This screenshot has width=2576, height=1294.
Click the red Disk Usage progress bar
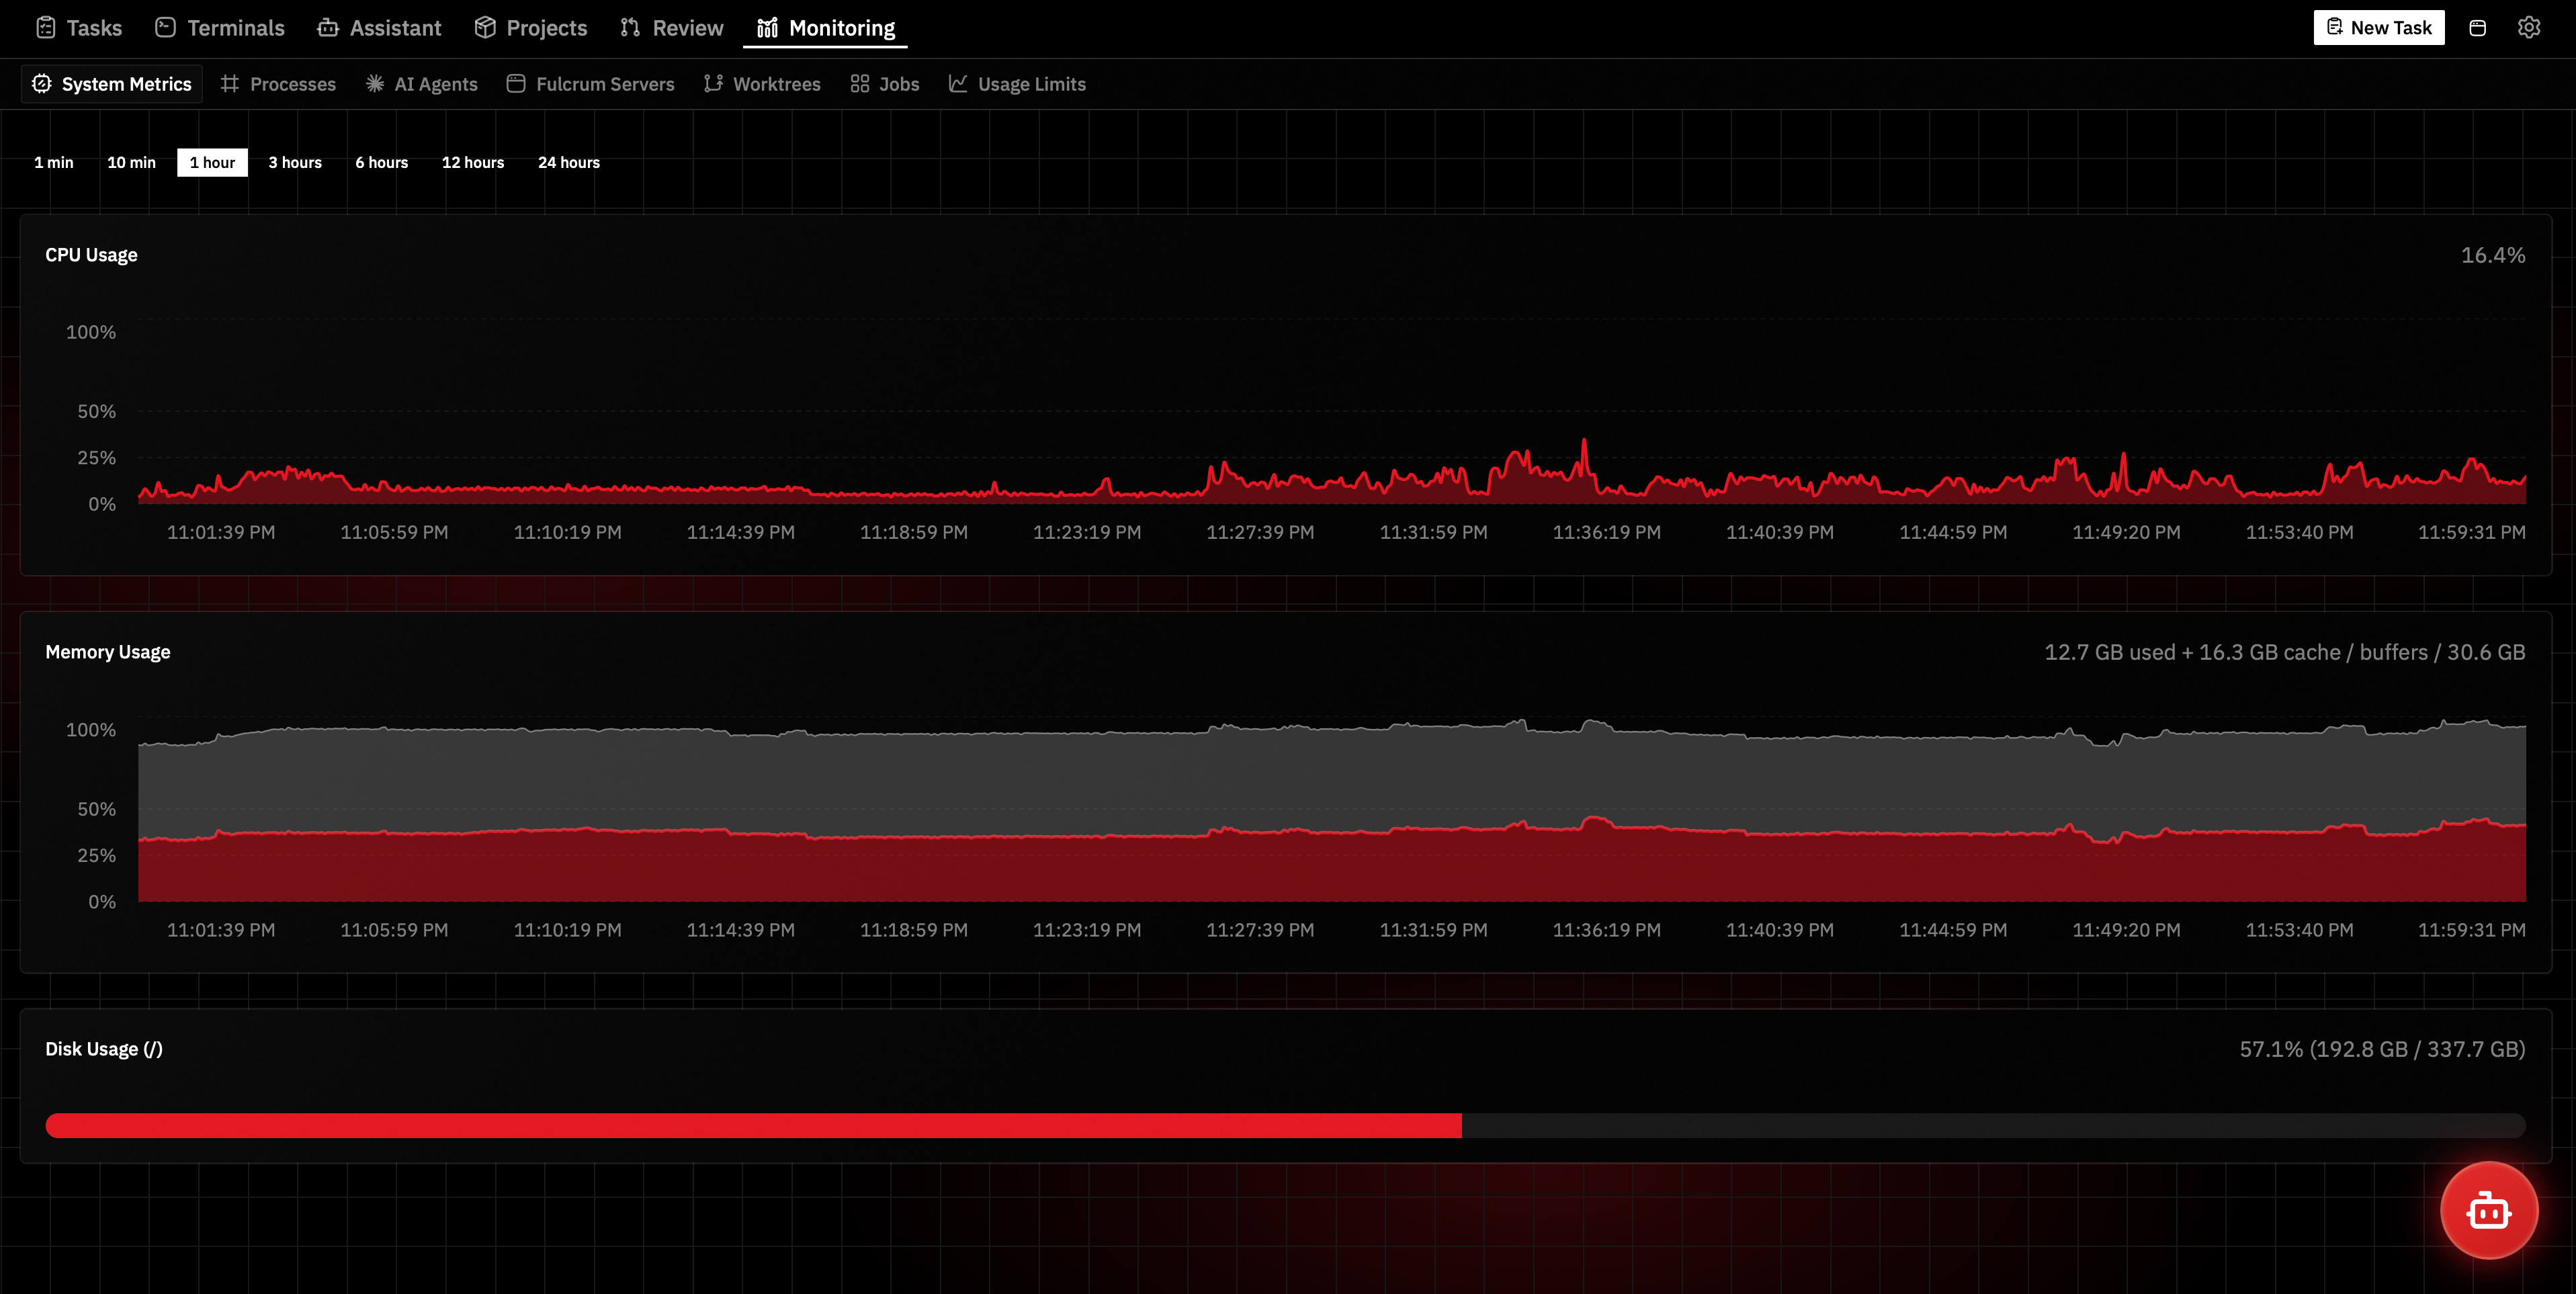750,1125
